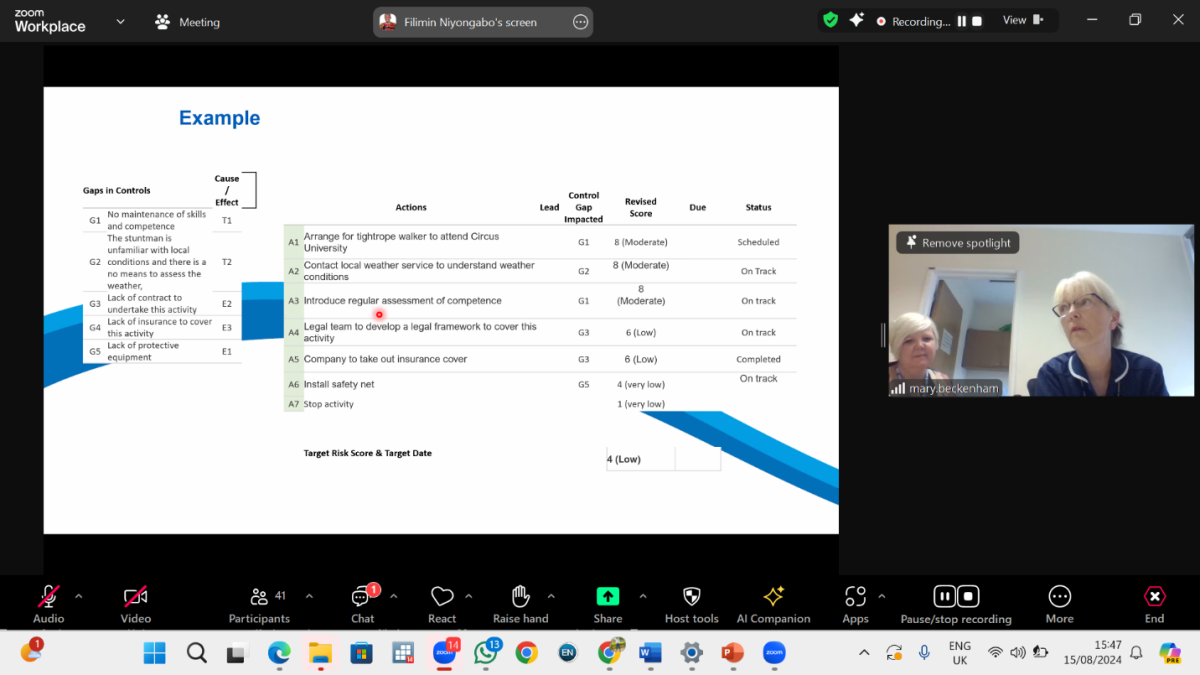Expand raise hand options arrow
This screenshot has width=1200, height=675.
(x=551, y=596)
